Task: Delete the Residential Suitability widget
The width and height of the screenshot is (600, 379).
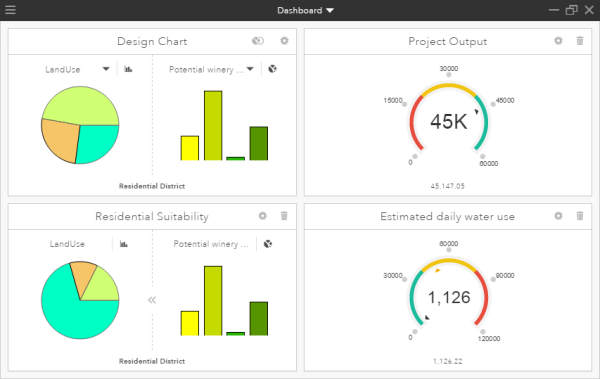Action: pos(284,216)
